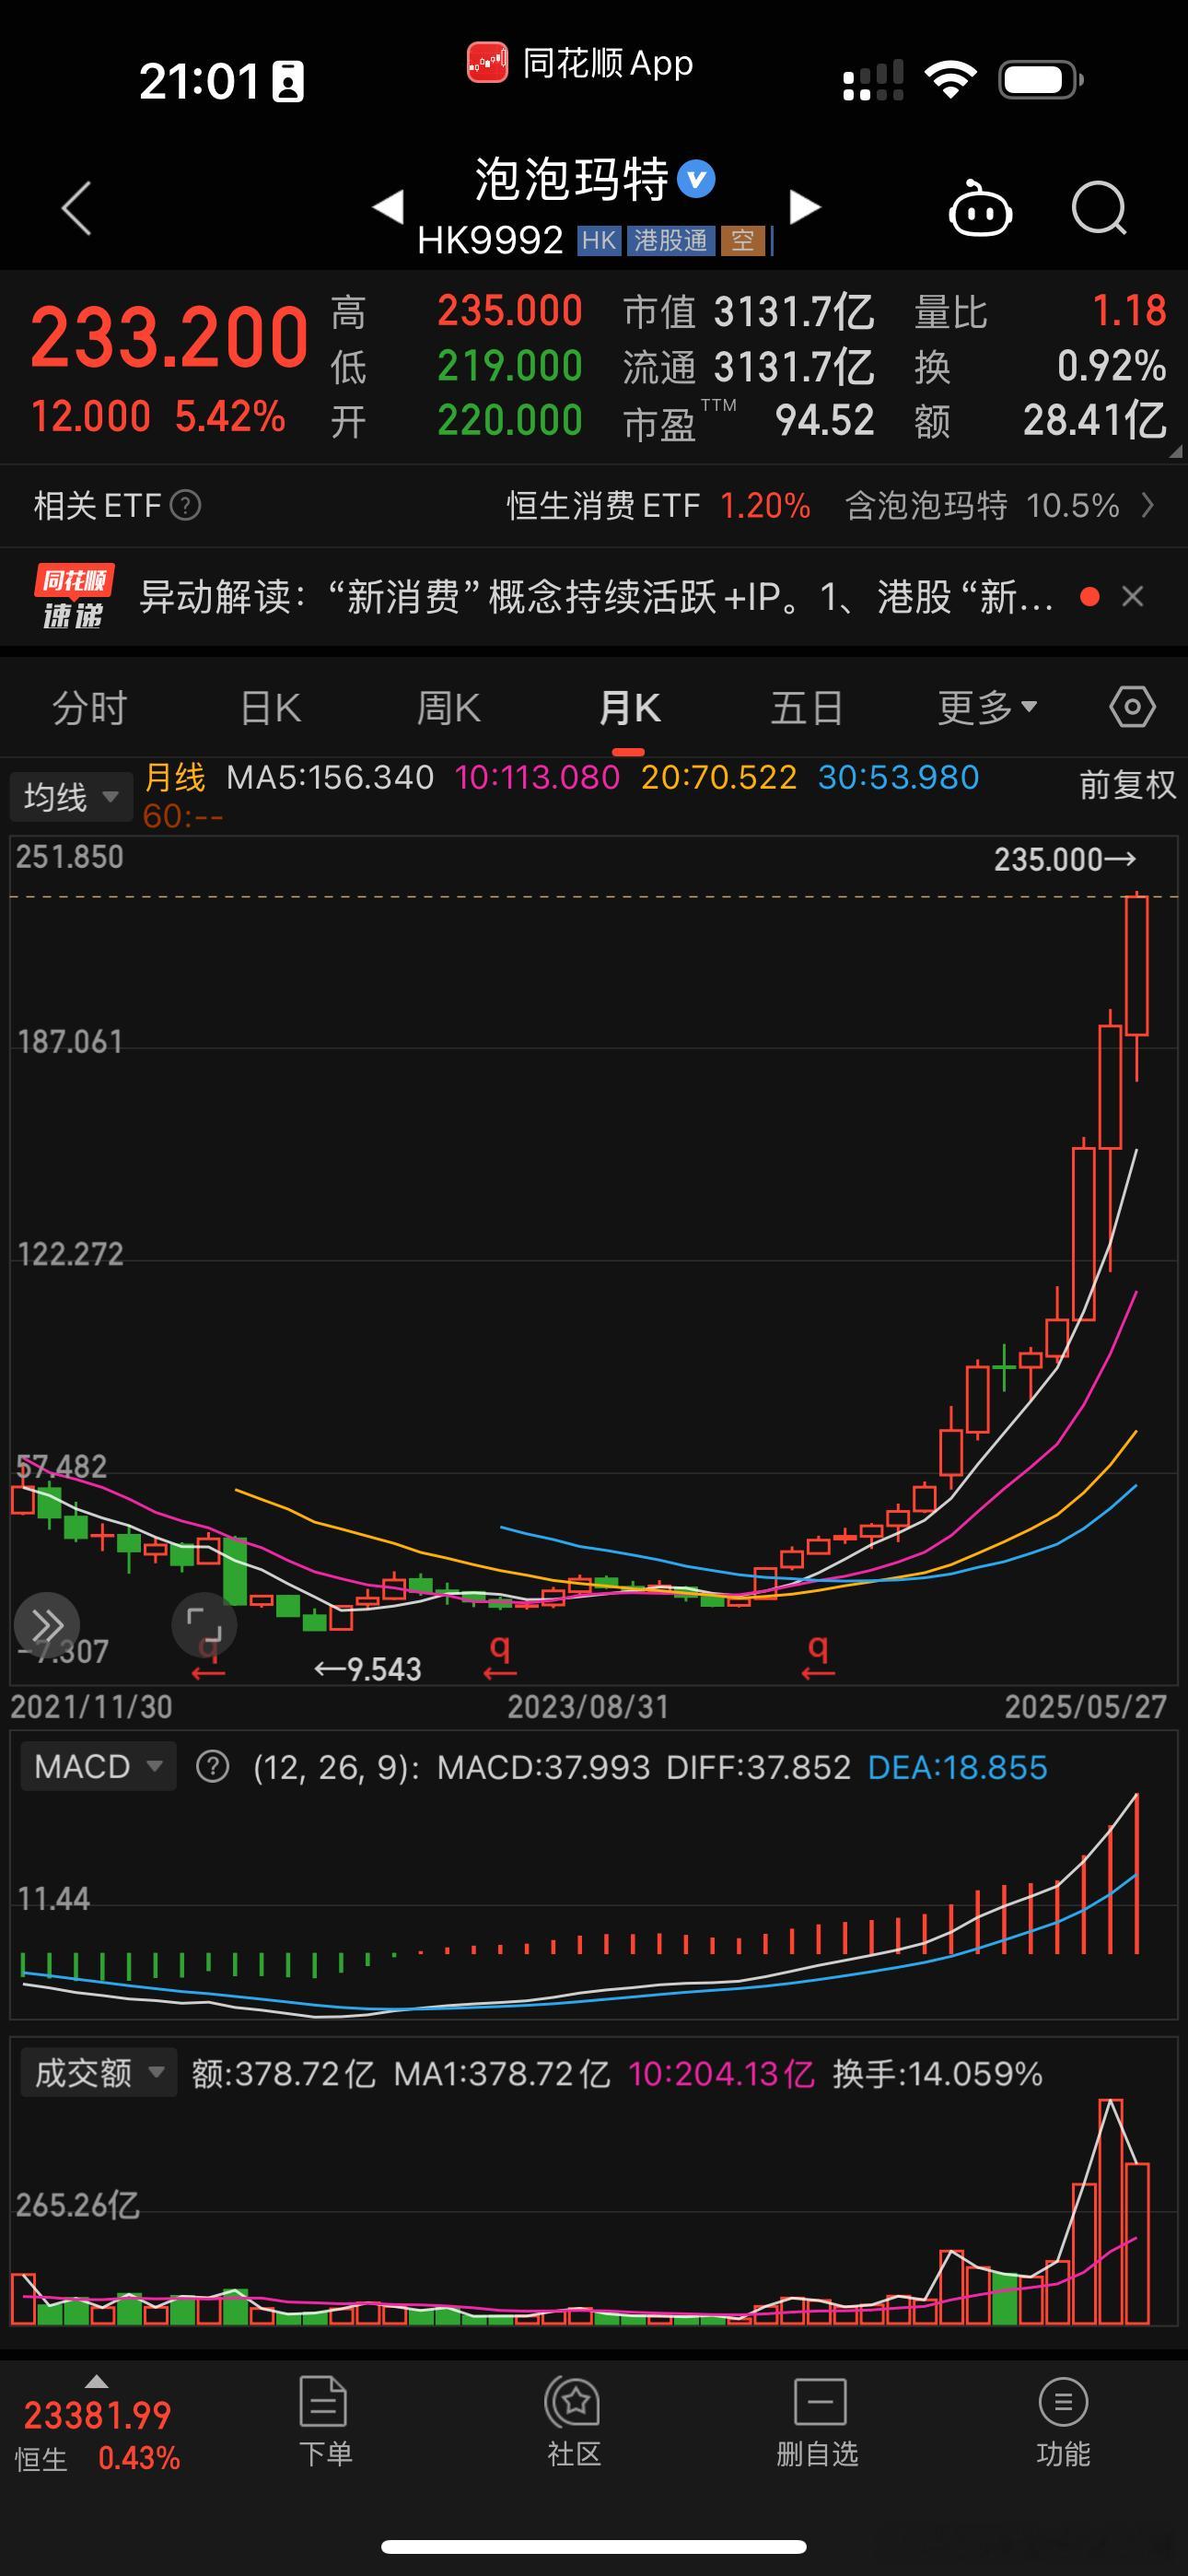Expand quote details corner triangle
This screenshot has height=2576, width=1188.
1175,451
